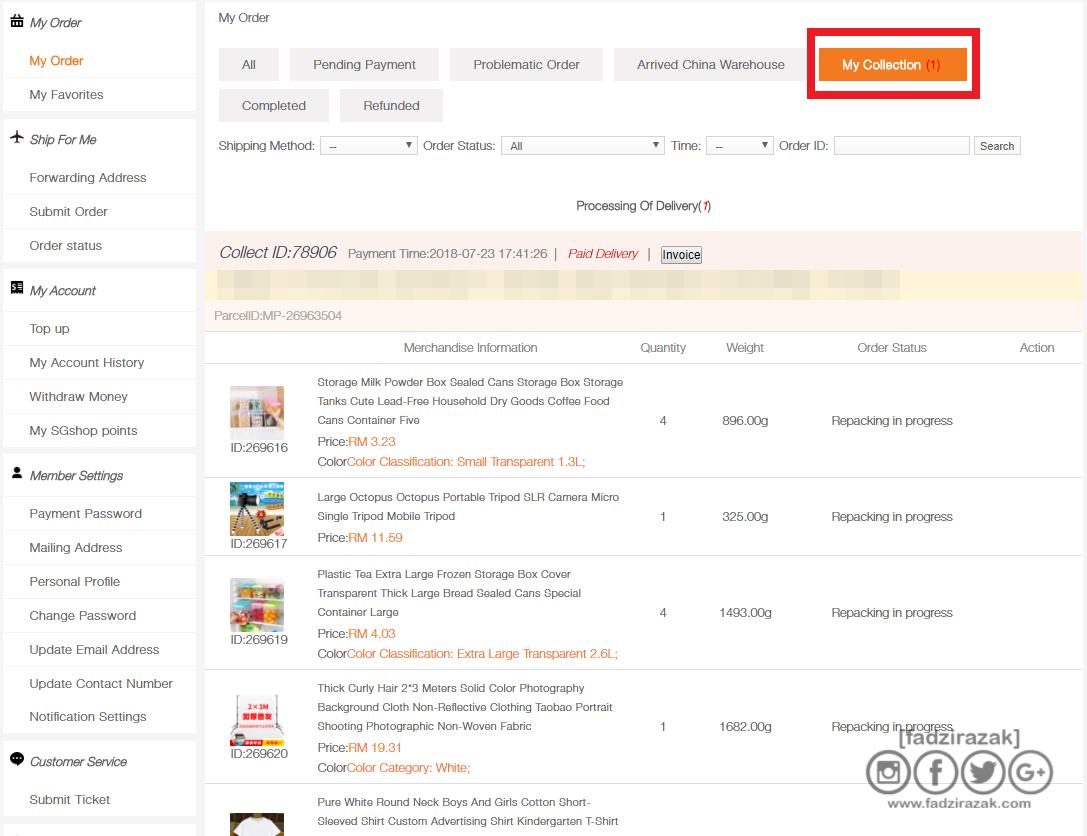Open the Problematic Order tab
The height and width of the screenshot is (836, 1087).
(x=526, y=64)
